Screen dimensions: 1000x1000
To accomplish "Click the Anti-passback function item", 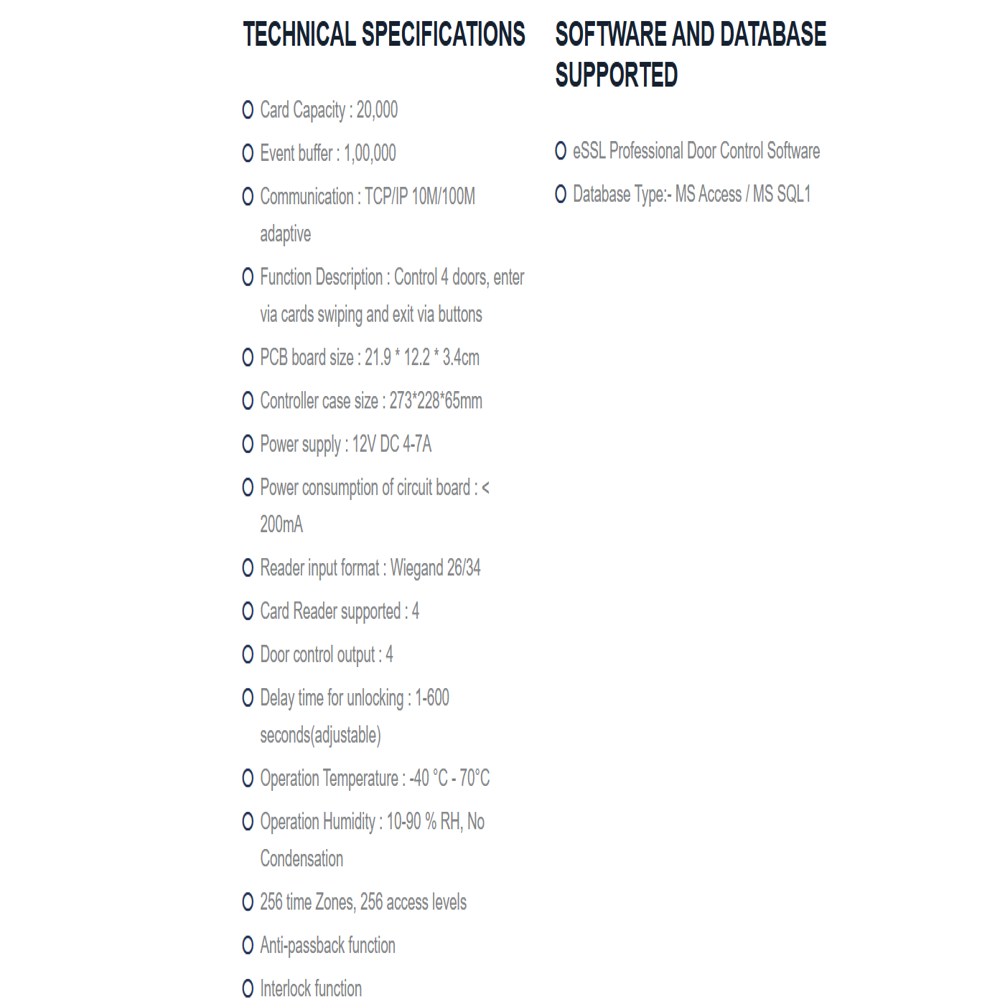I will pyautogui.click(x=328, y=946).
